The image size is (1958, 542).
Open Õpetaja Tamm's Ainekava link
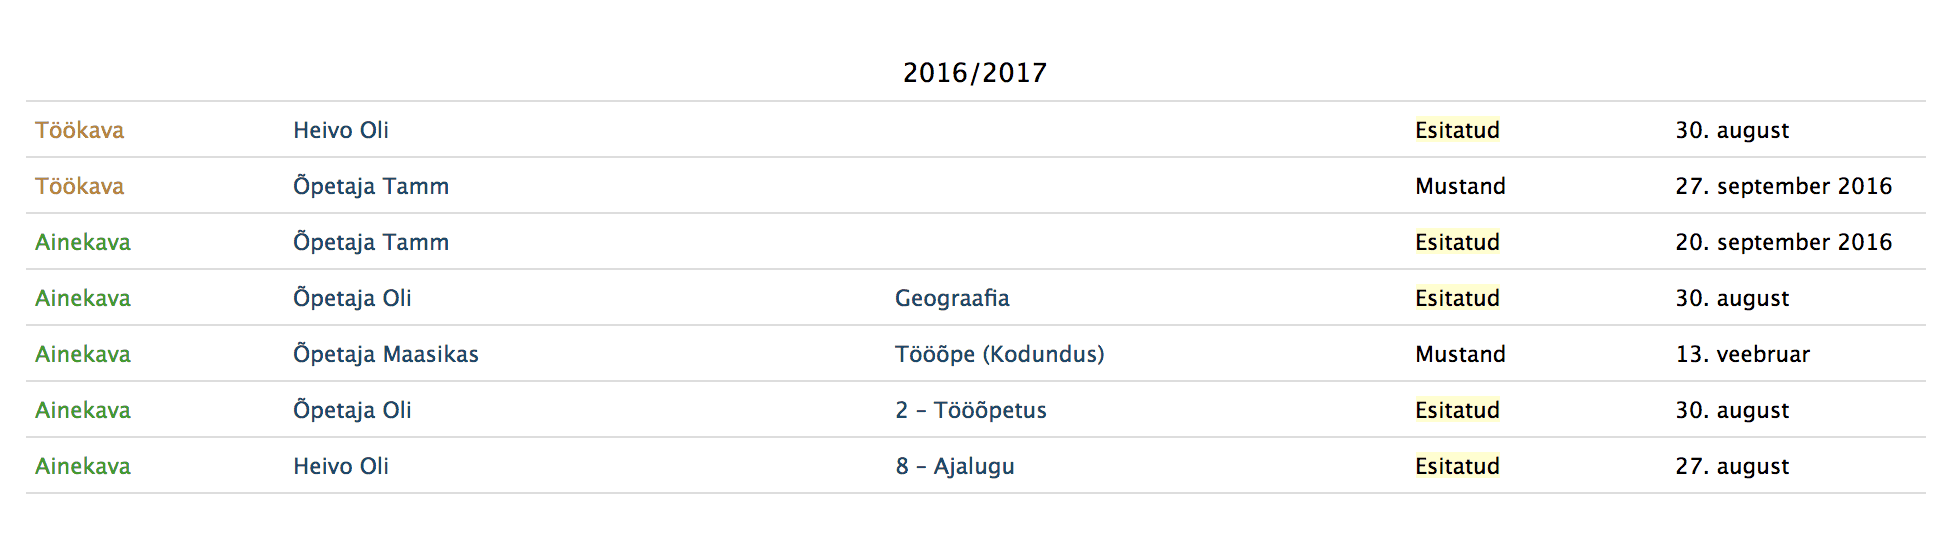[x=82, y=242]
